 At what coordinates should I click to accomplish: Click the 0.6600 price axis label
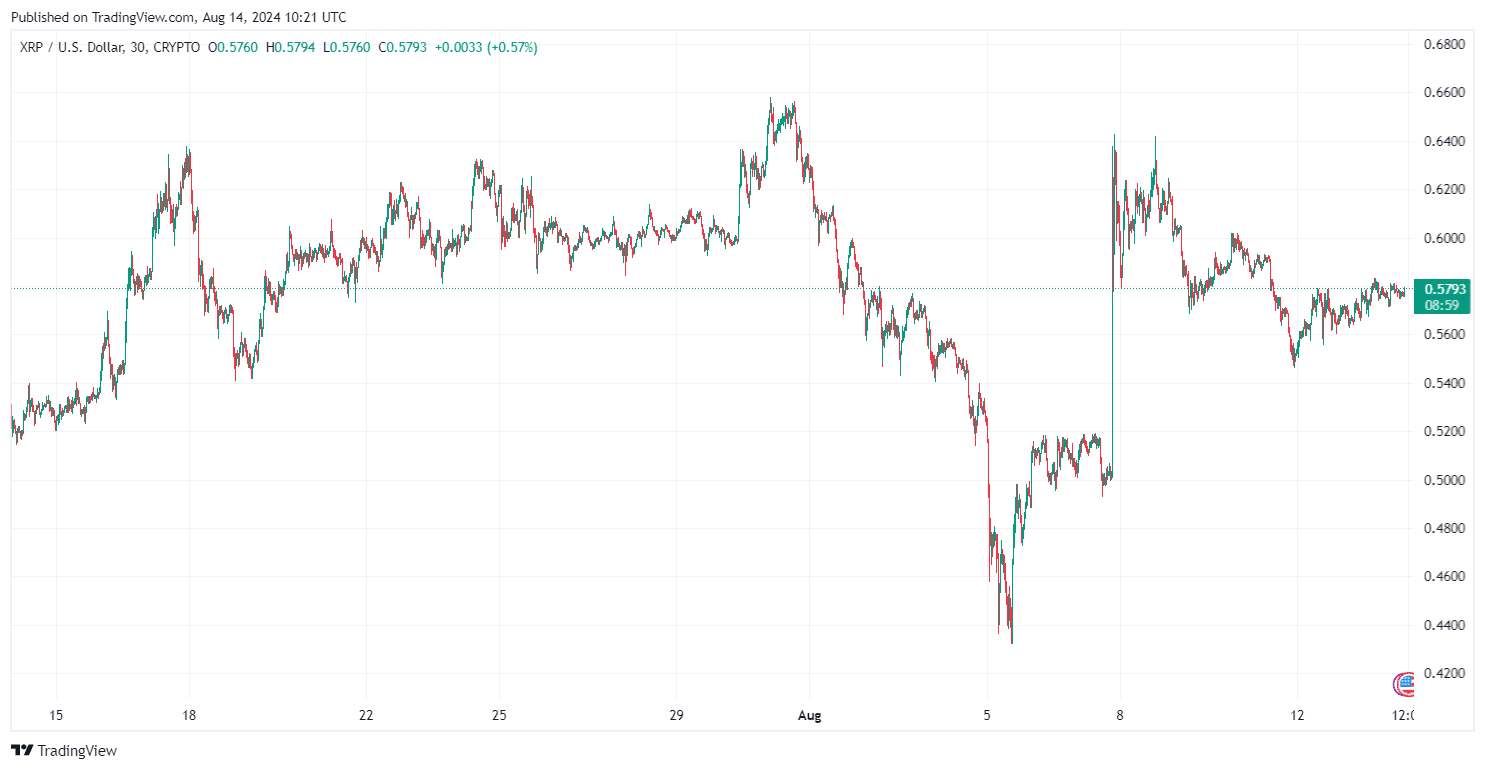click(x=1445, y=93)
